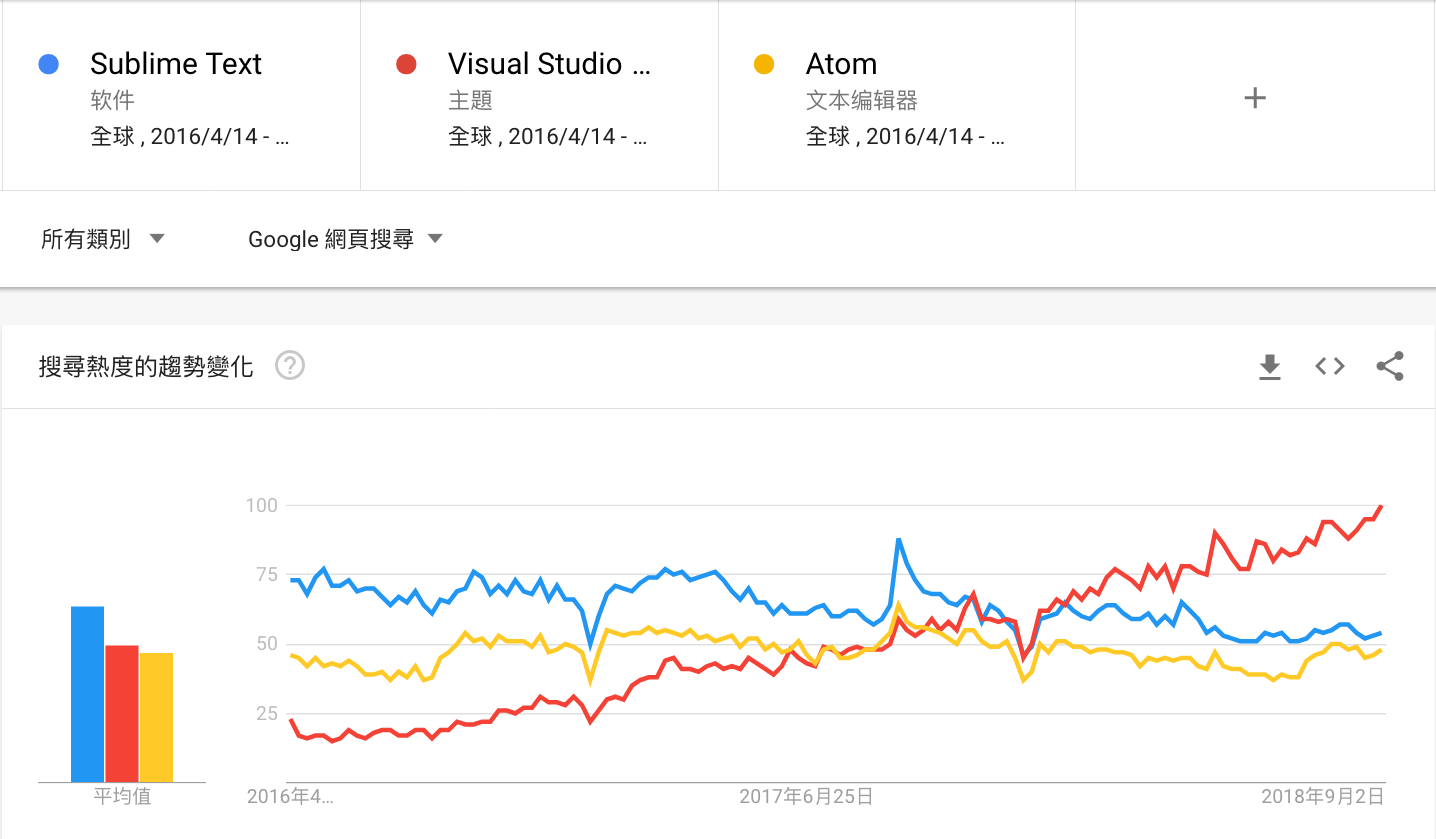This screenshot has height=839, width=1436.
Task: Click the red Visual Studio color dot
Action: coord(406,64)
